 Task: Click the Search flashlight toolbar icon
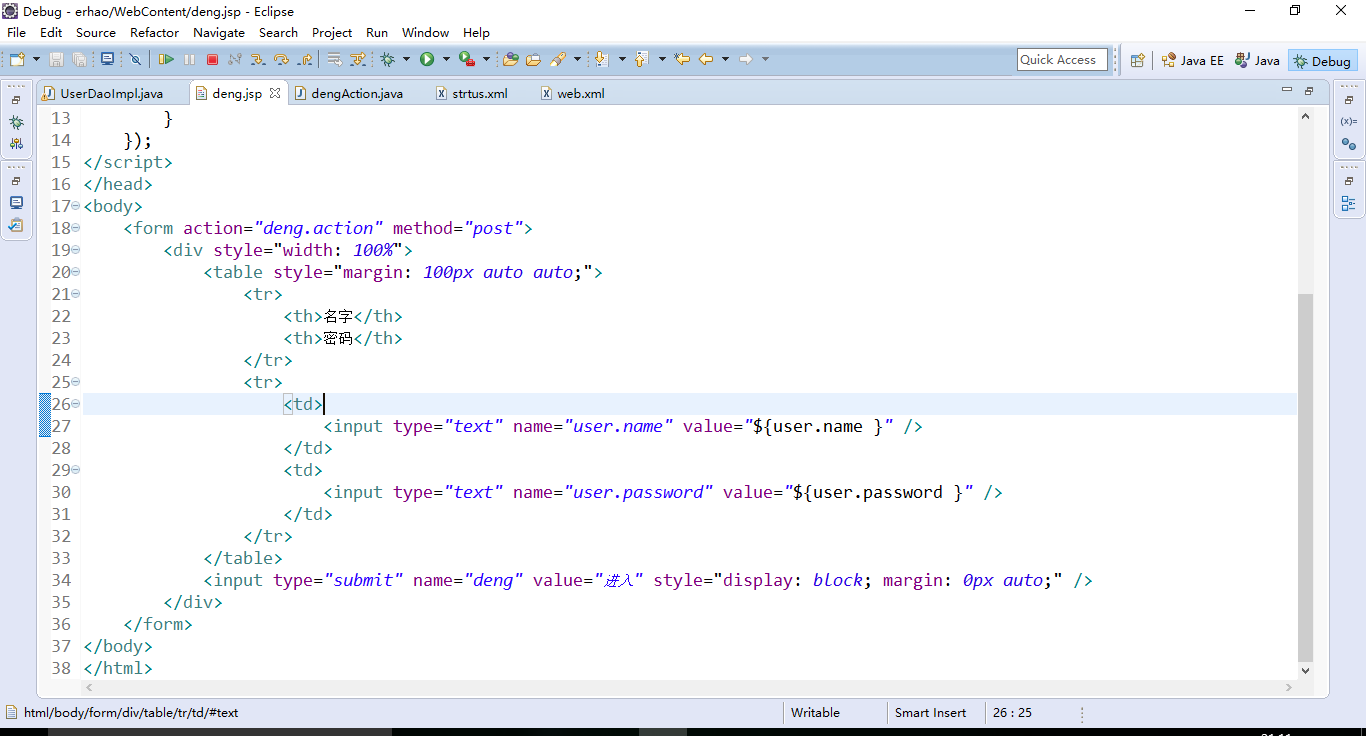(x=558, y=59)
